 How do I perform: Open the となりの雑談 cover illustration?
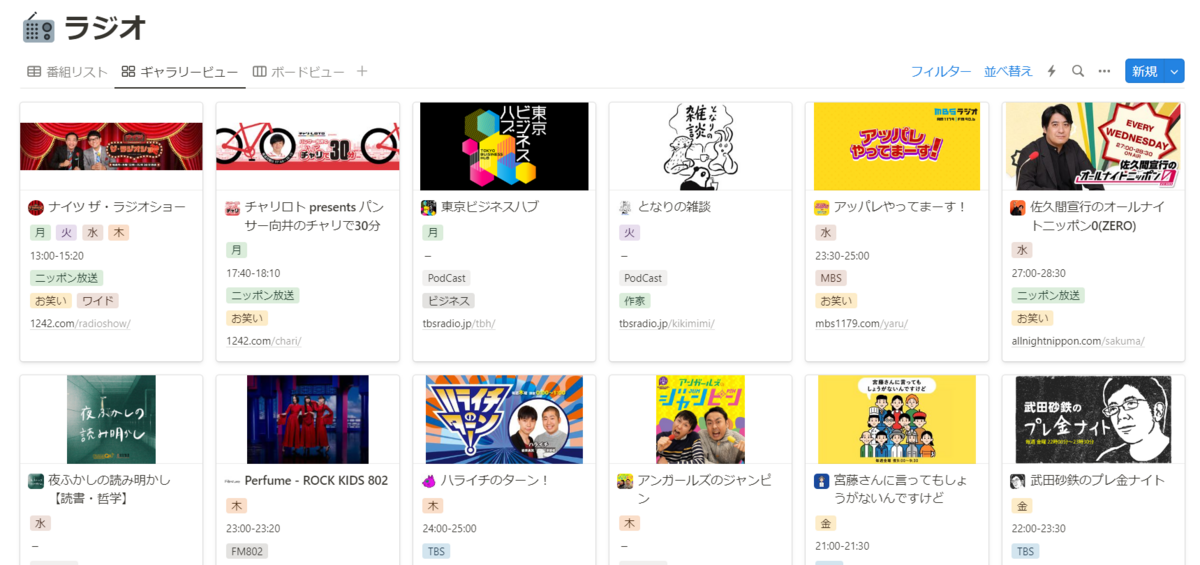(700, 146)
